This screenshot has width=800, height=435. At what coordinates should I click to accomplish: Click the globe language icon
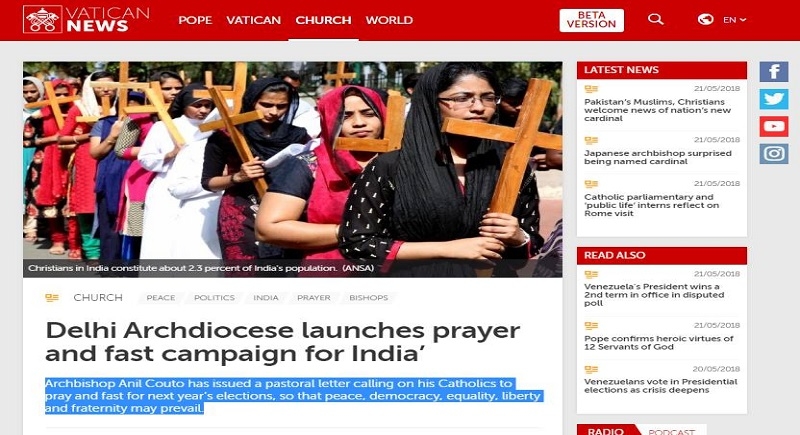pos(706,19)
